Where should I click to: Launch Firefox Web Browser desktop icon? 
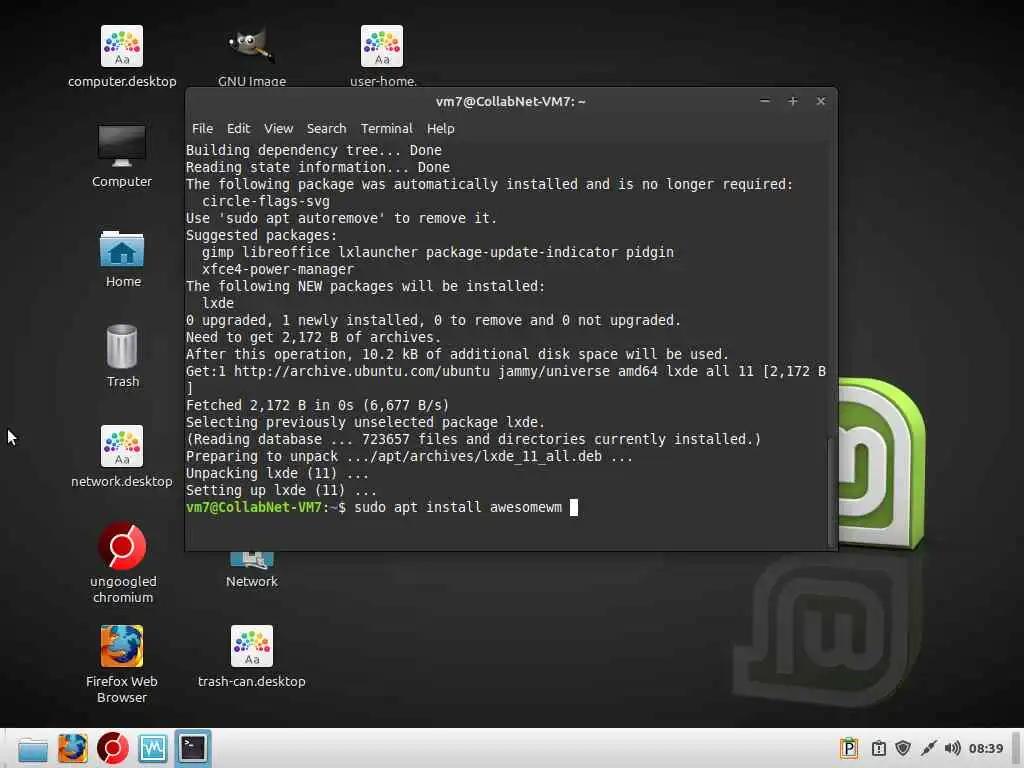(121, 646)
